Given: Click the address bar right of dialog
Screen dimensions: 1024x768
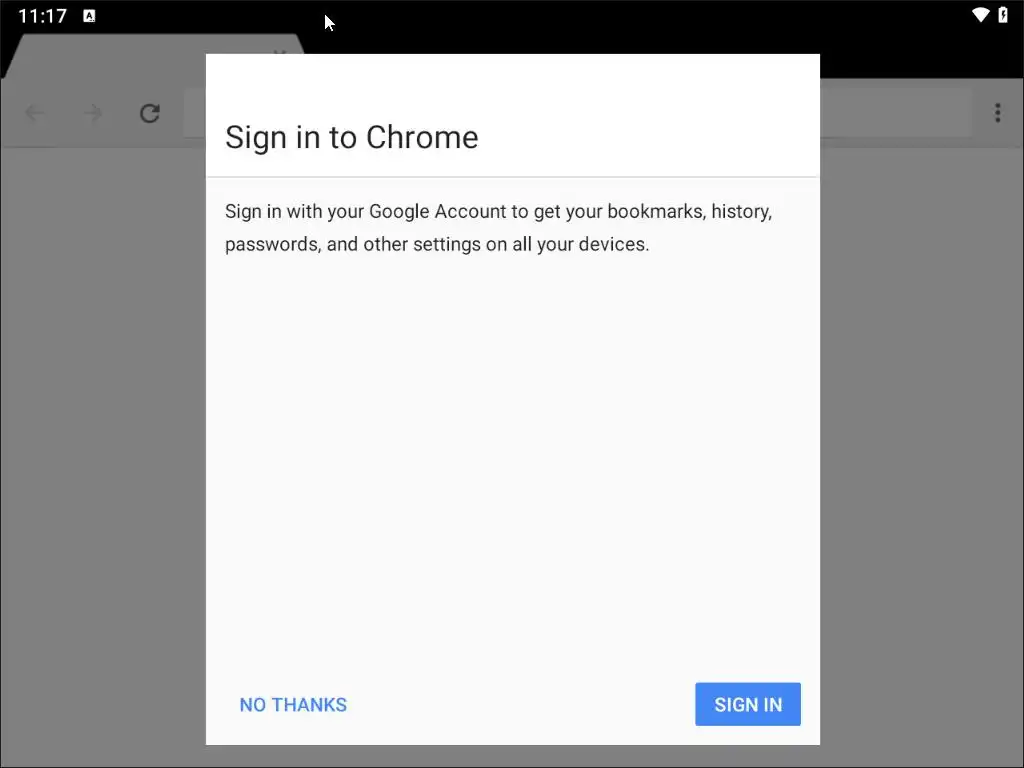Looking at the screenshot, I should [896, 113].
